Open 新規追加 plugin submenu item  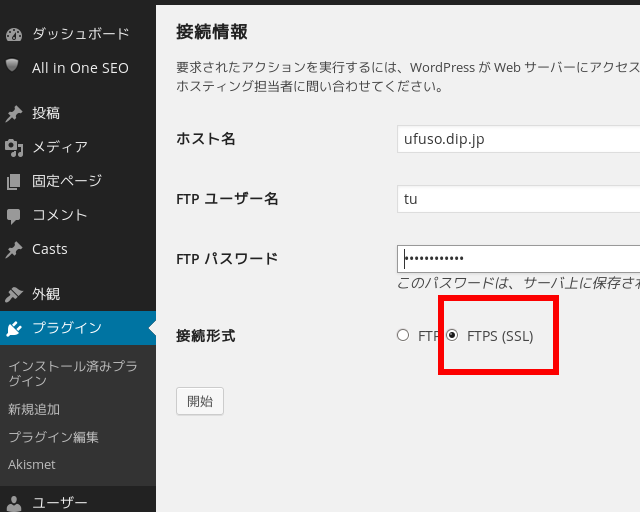click(34, 409)
